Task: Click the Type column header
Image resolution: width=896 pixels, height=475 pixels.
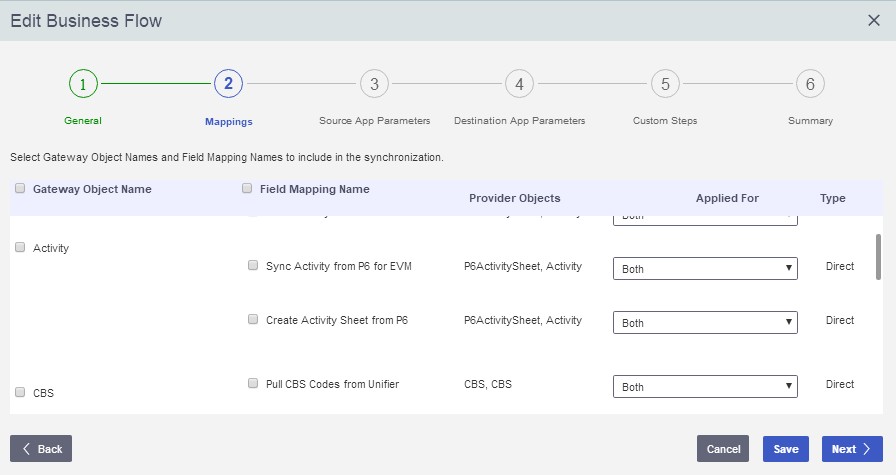Action: [833, 198]
